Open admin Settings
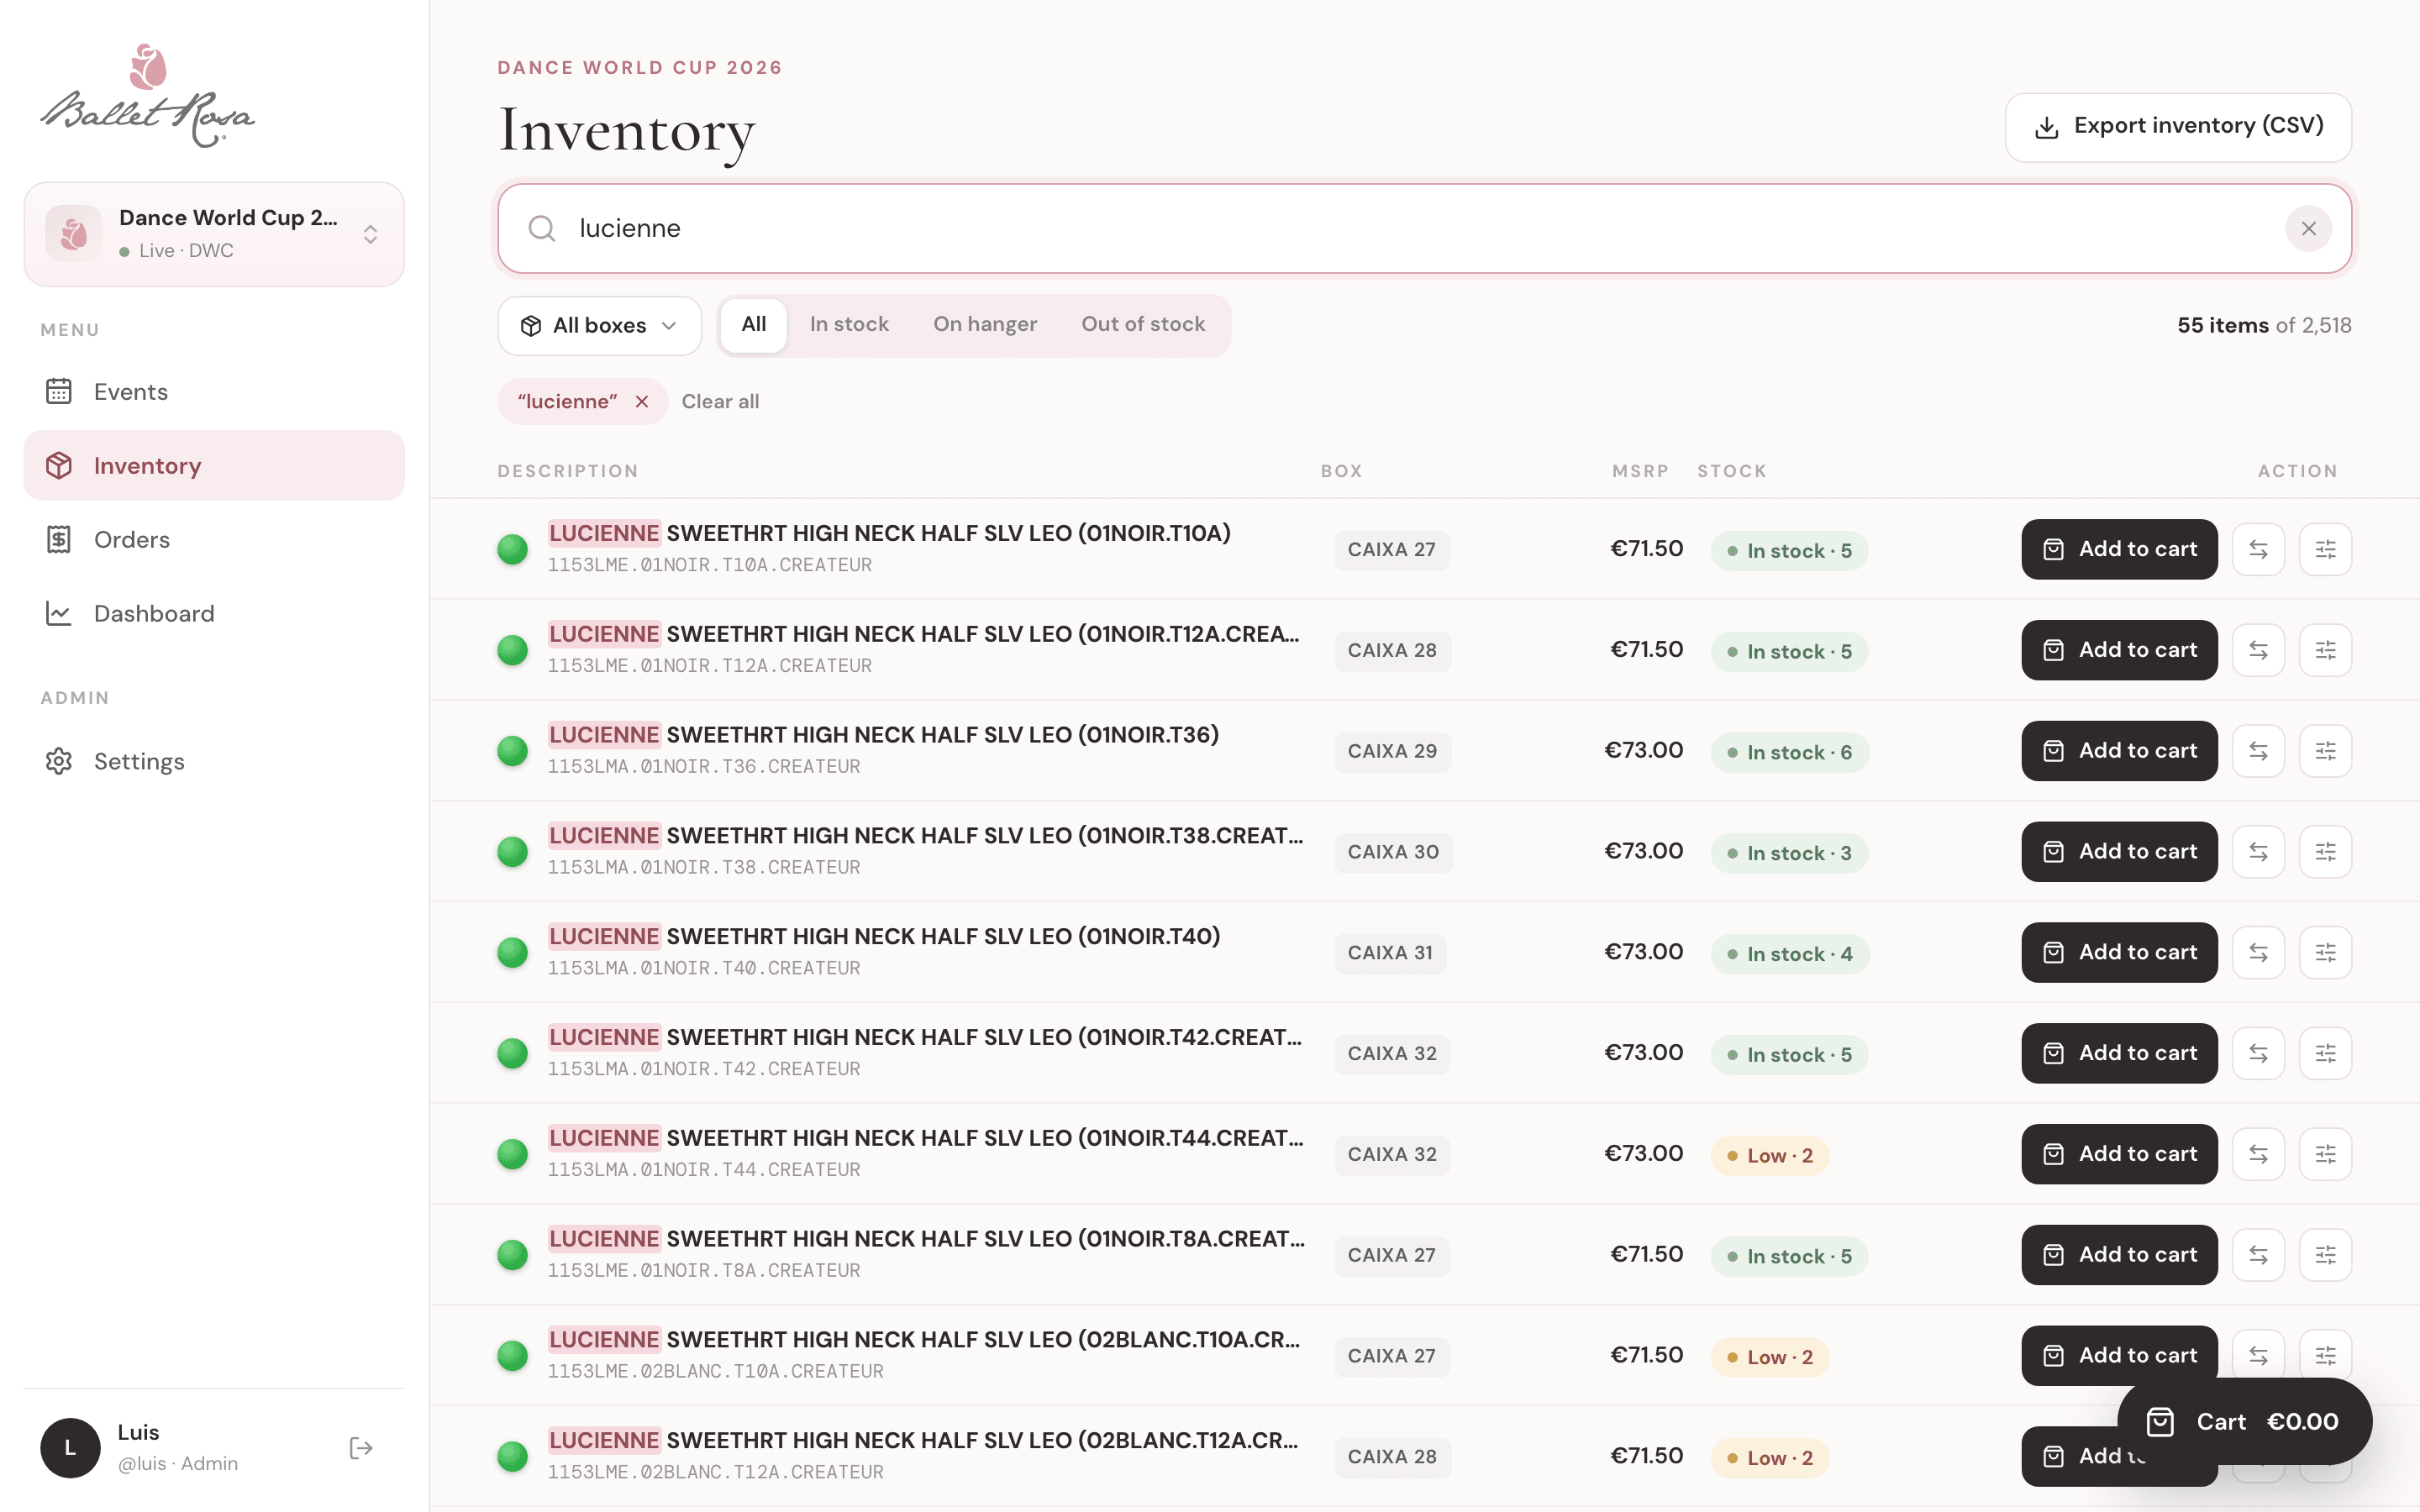 [x=214, y=762]
